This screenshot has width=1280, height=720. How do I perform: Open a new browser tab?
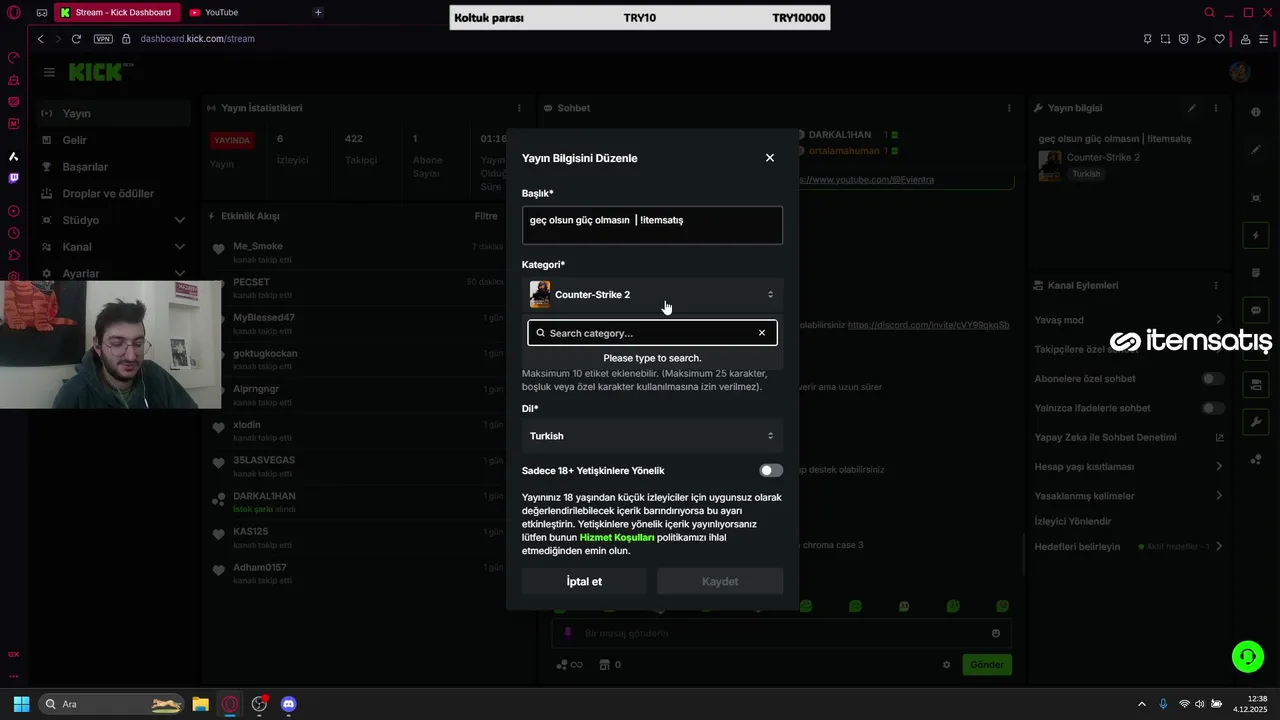coord(318,12)
